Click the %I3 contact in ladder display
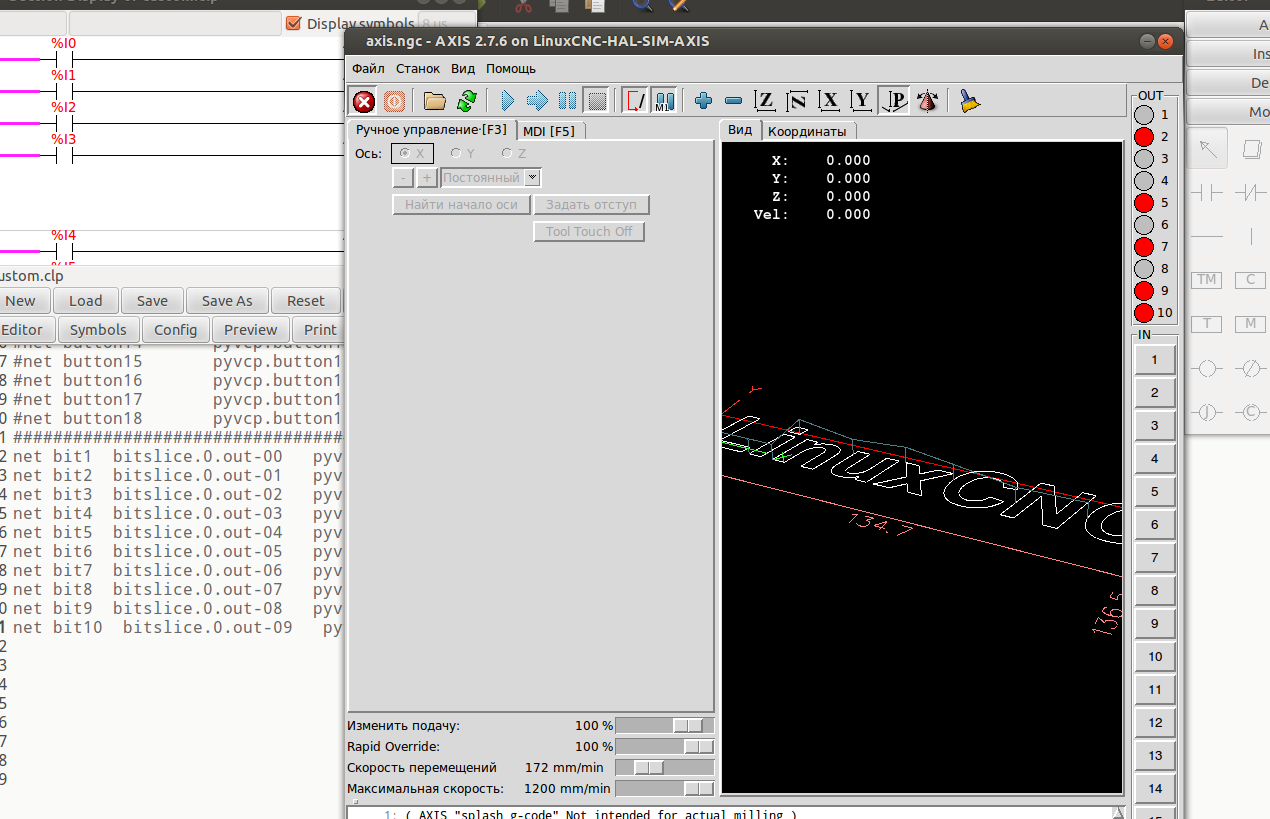This screenshot has height=819, width=1270. pyautogui.click(x=64, y=155)
